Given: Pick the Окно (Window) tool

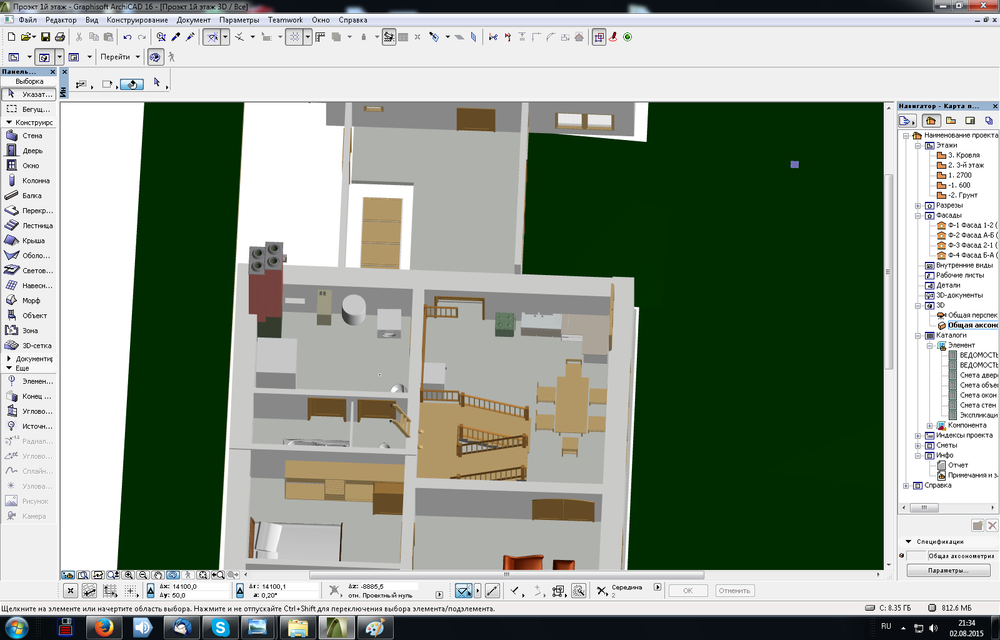Looking at the screenshot, I should (x=28, y=166).
